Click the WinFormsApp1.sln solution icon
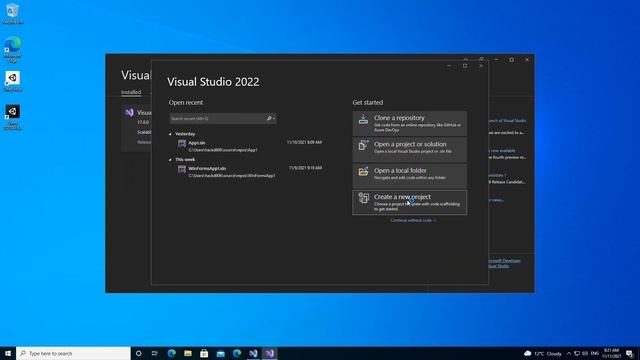Viewport: 640px width, 360px height. click(182, 169)
